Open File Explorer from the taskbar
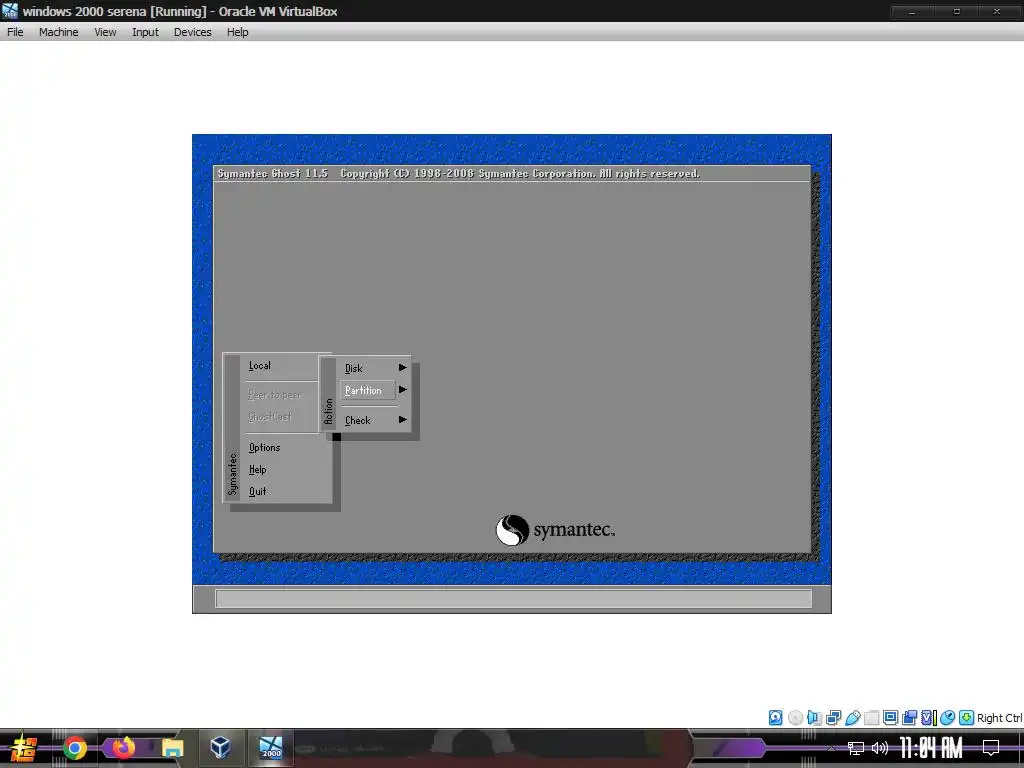 (172, 748)
